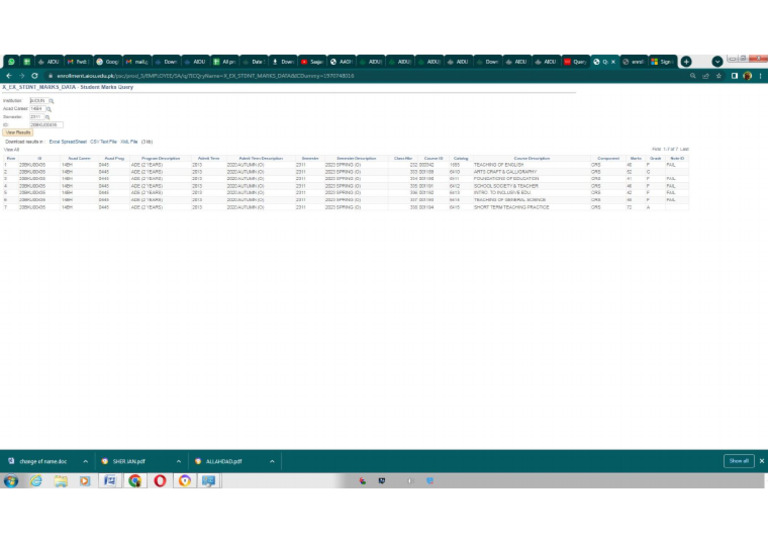Bookmark this page with the star icon
Viewport: 768px width, 543px height.
(x=720, y=75)
